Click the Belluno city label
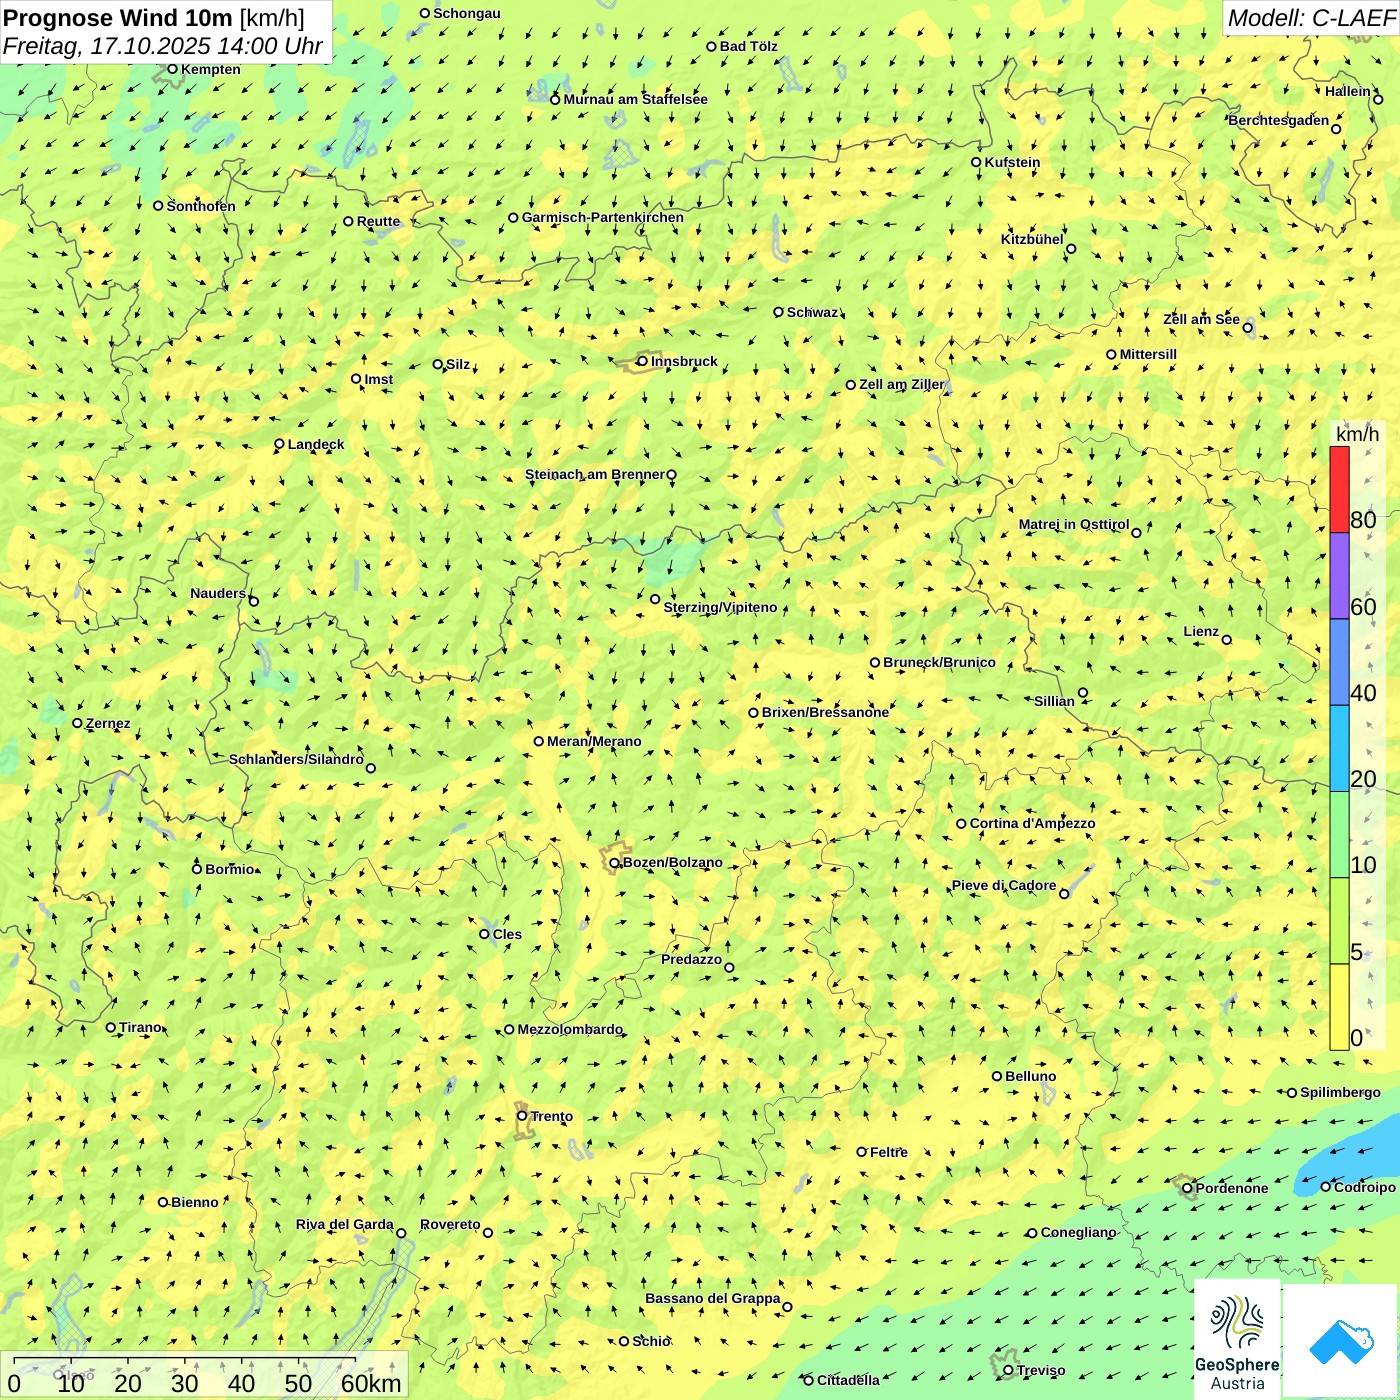The width and height of the screenshot is (1400, 1400). pyautogui.click(x=1030, y=1076)
